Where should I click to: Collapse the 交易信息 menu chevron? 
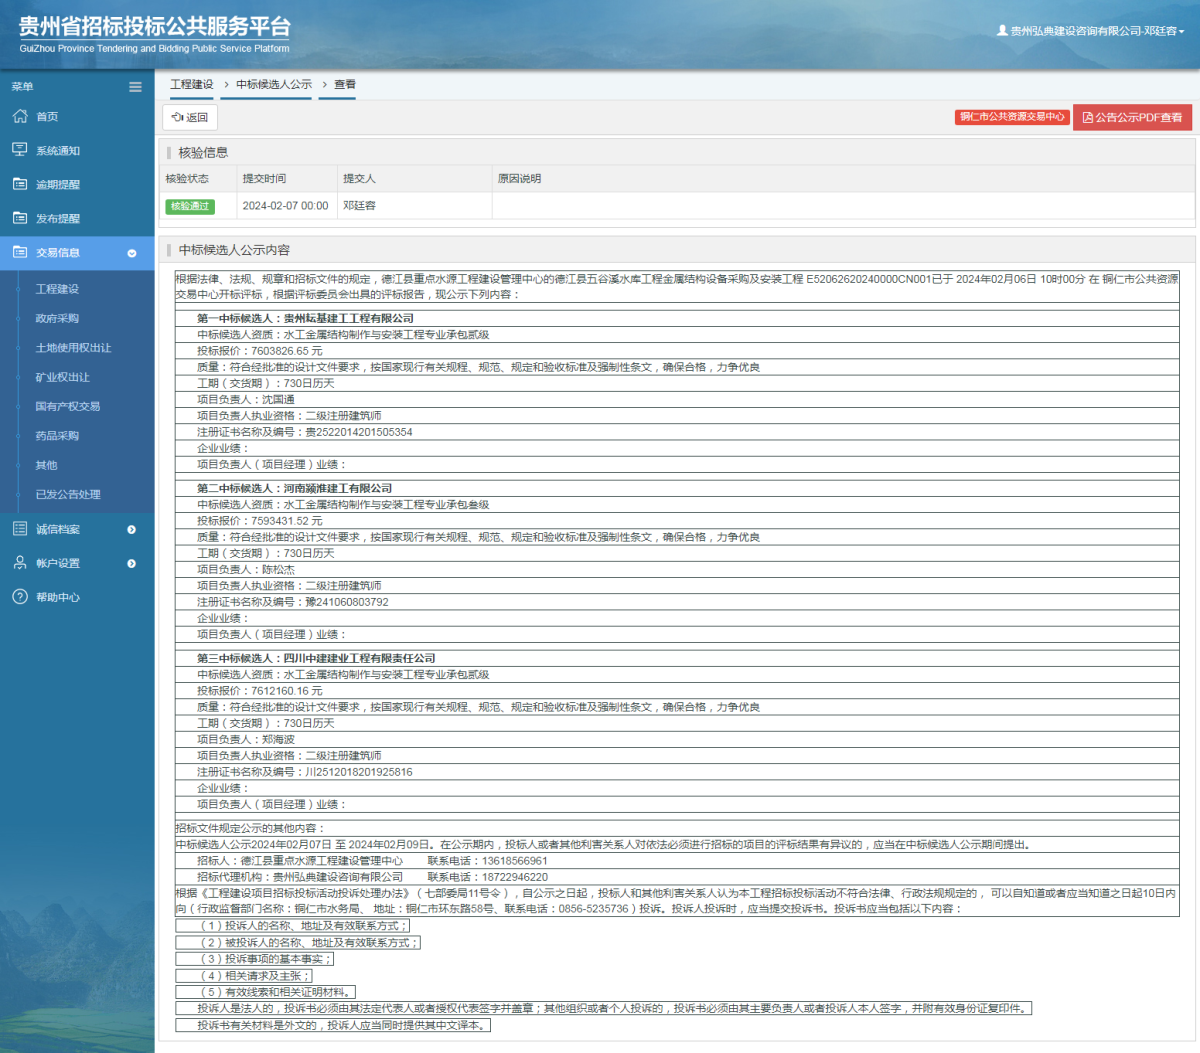coord(132,253)
